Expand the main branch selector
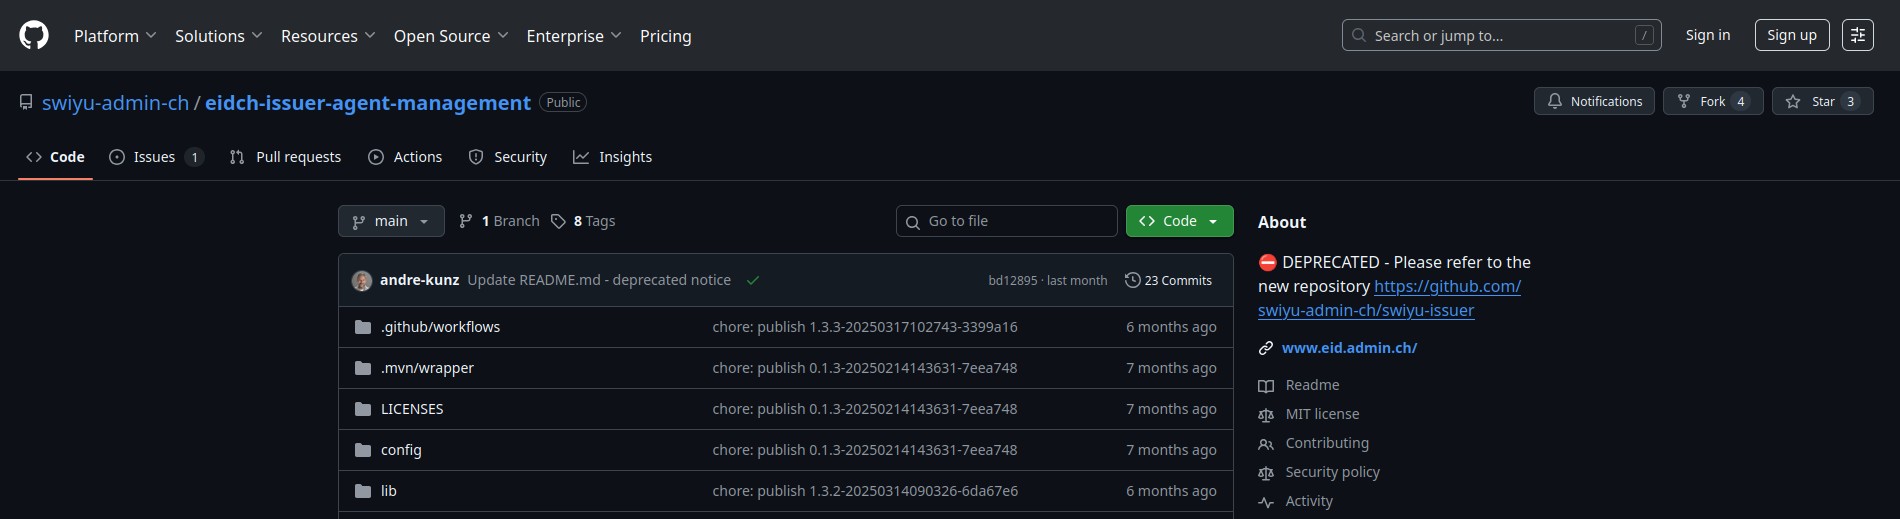 [391, 221]
